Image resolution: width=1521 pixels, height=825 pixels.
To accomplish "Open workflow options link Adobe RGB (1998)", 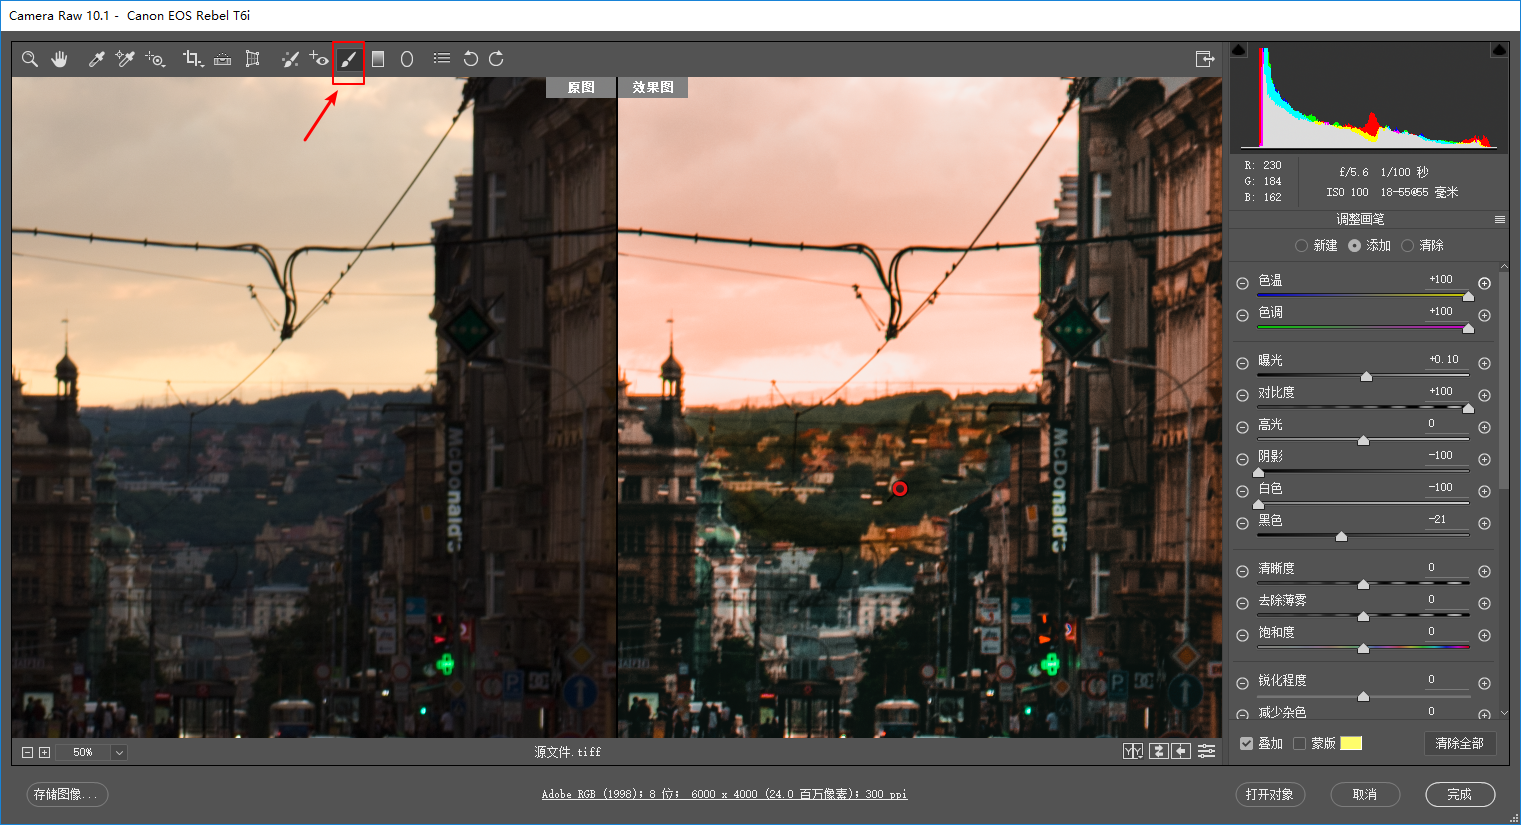I will (x=725, y=794).
